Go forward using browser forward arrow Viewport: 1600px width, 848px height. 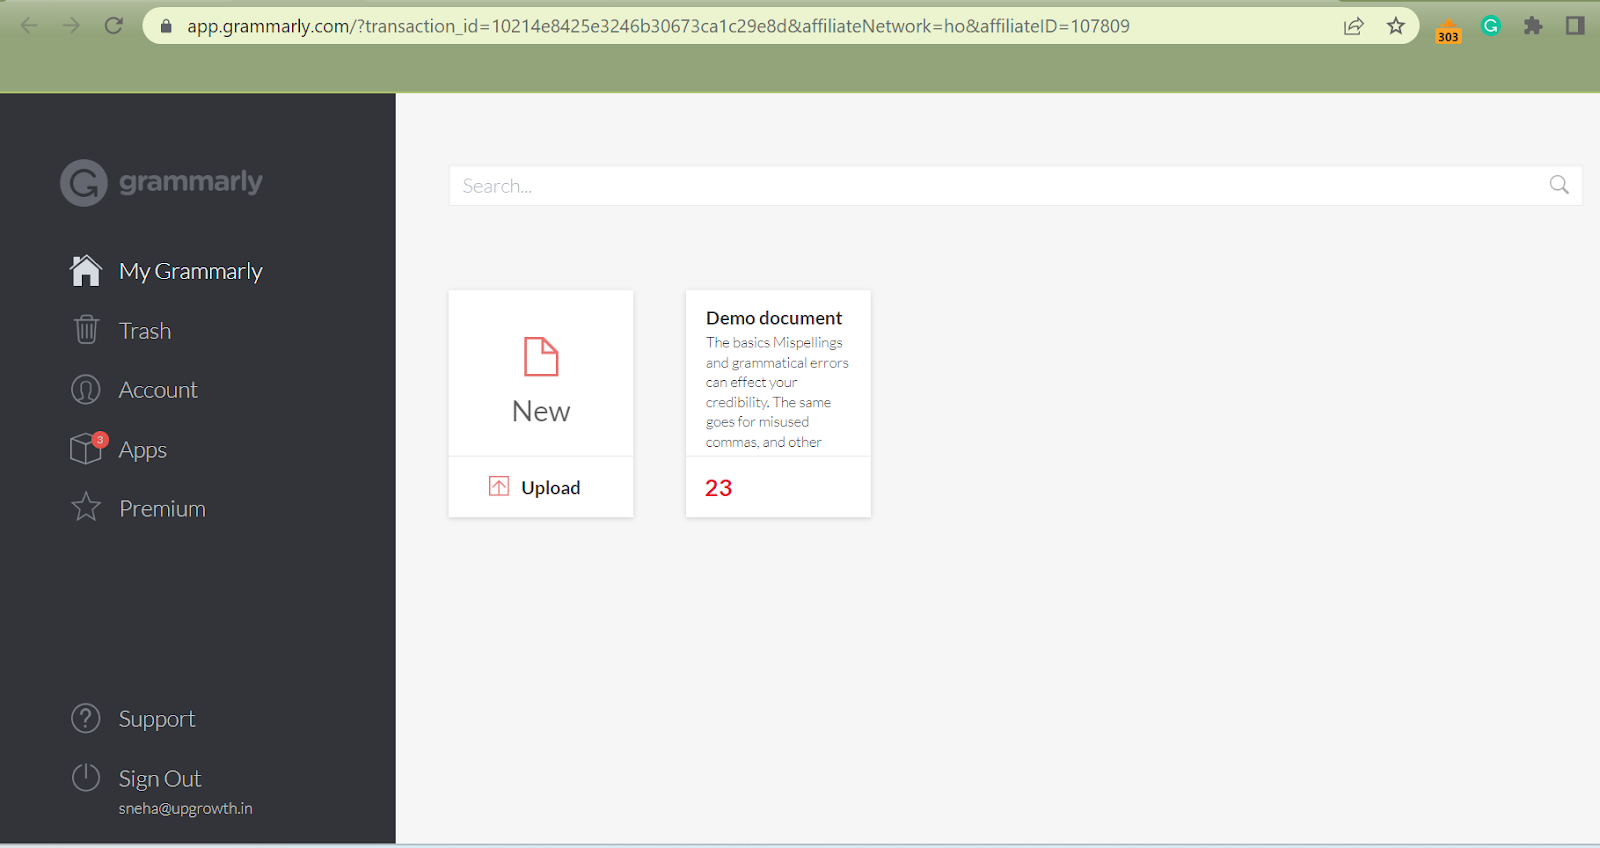71,26
